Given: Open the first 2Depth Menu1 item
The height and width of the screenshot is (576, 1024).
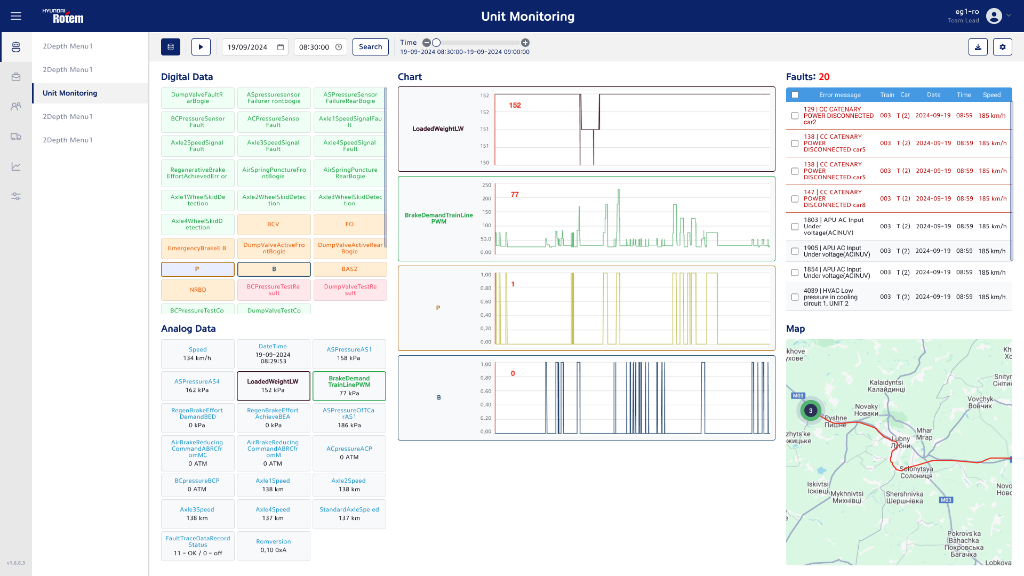Looking at the screenshot, I should click(x=68, y=46).
